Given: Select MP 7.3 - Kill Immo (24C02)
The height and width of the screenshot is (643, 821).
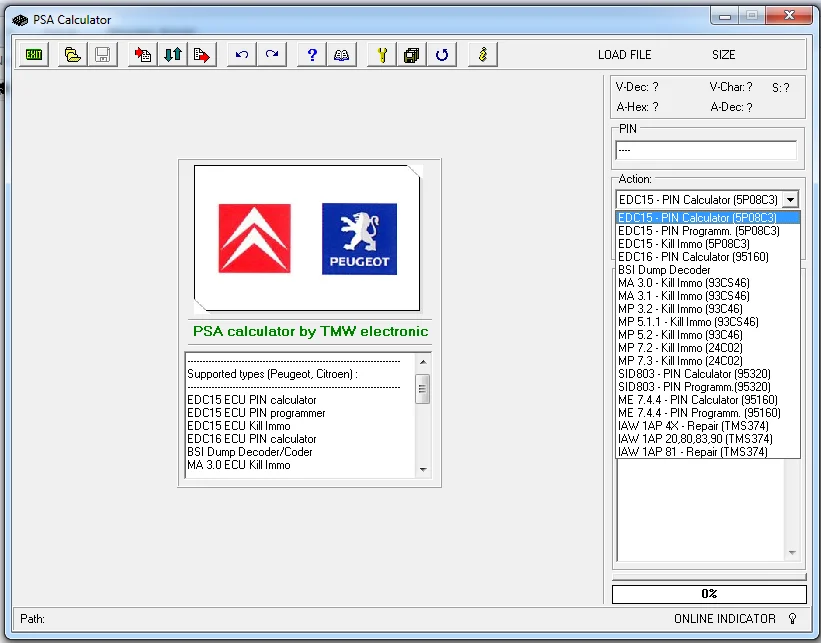Looking at the screenshot, I should pyautogui.click(x=708, y=361).
